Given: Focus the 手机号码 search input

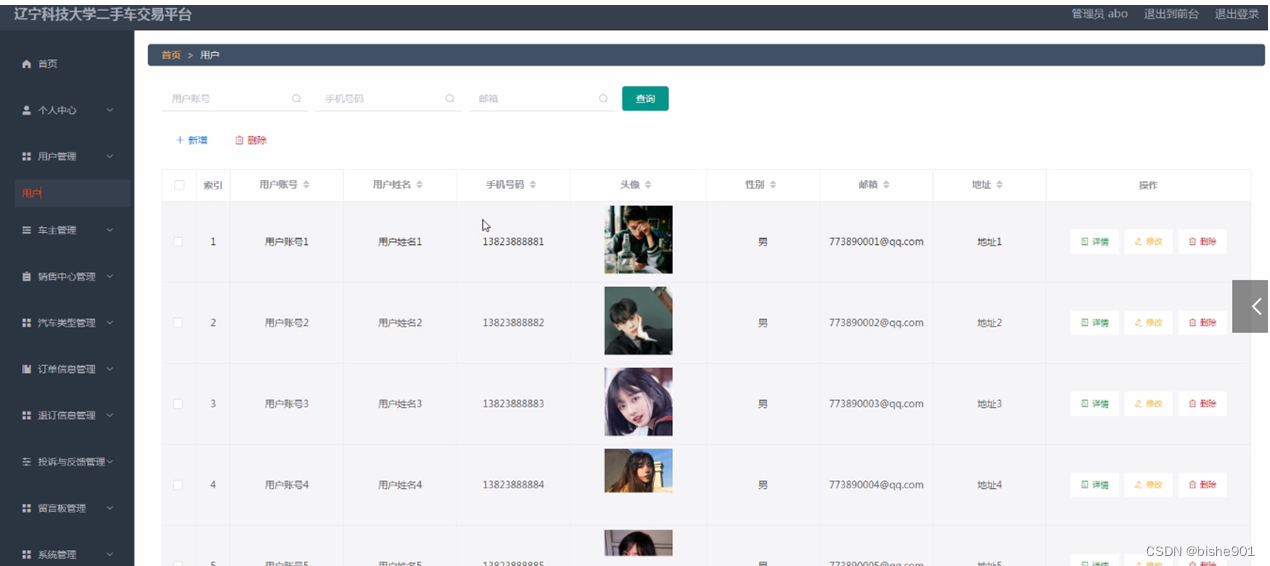Looking at the screenshot, I should (388, 99).
